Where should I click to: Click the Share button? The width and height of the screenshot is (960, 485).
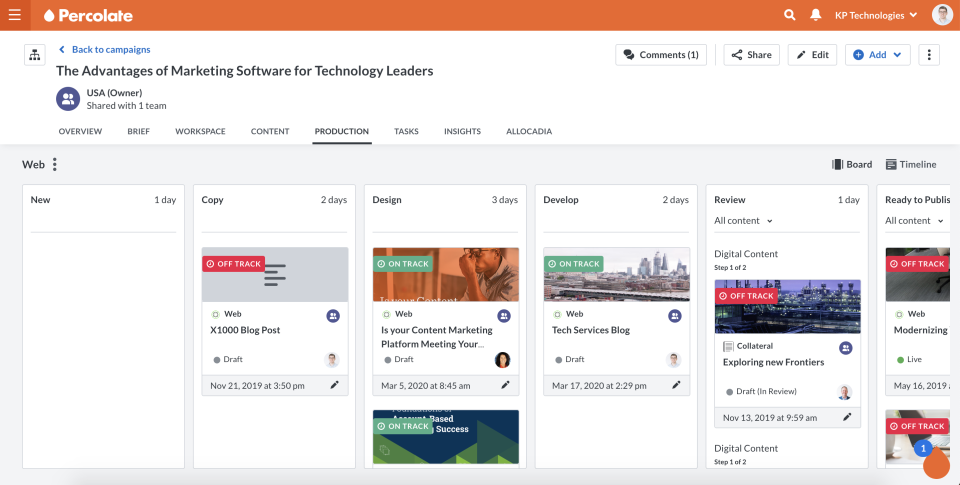pos(752,55)
